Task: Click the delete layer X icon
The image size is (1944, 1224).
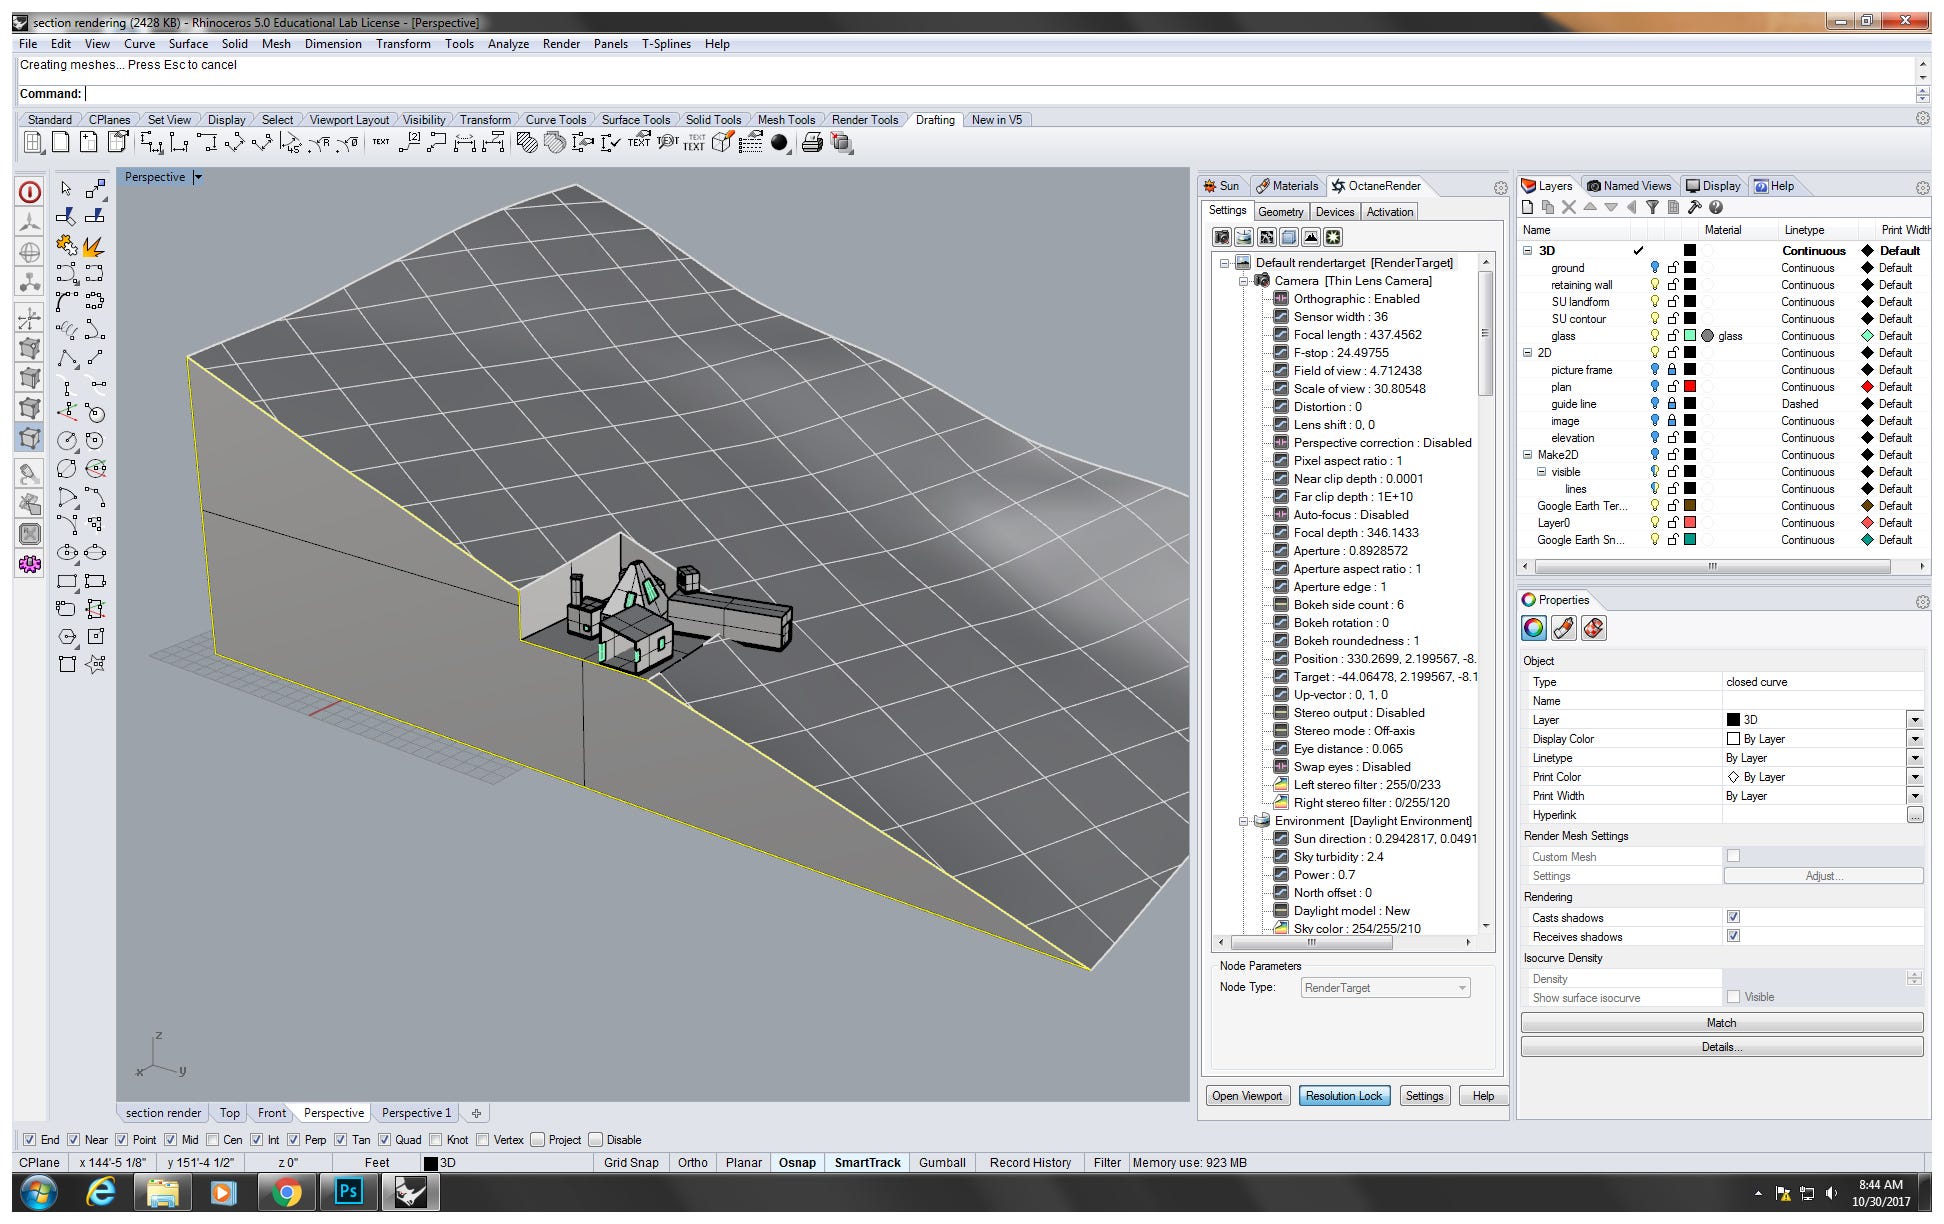Action: (x=1569, y=208)
